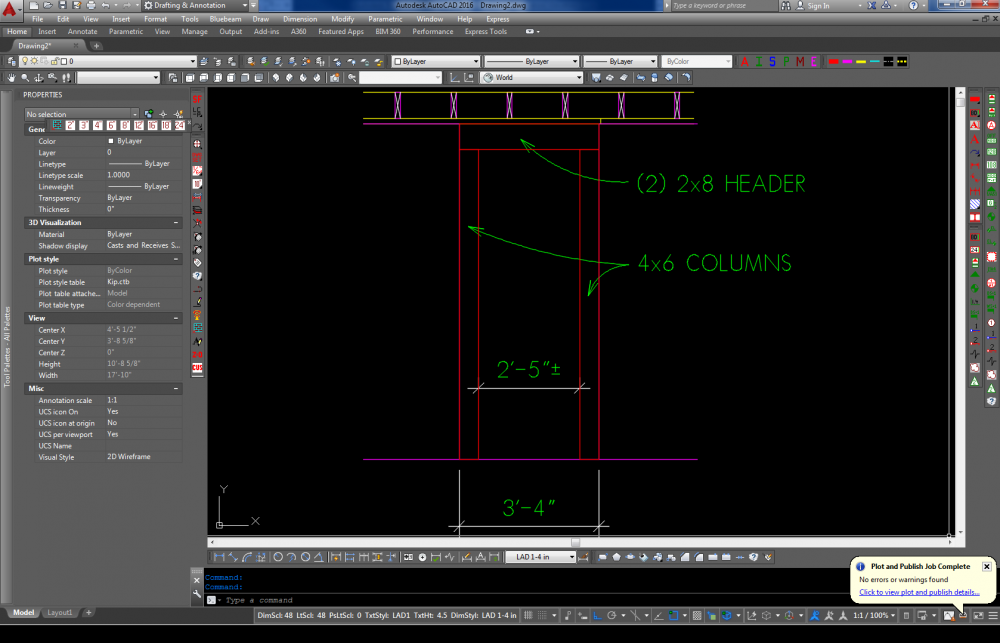
Task: Collapse the Plot style properties section
Action: pos(176,259)
